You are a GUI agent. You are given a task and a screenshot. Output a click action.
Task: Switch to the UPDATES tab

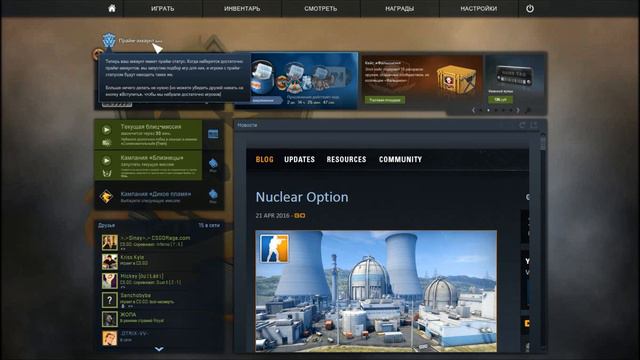[299, 159]
